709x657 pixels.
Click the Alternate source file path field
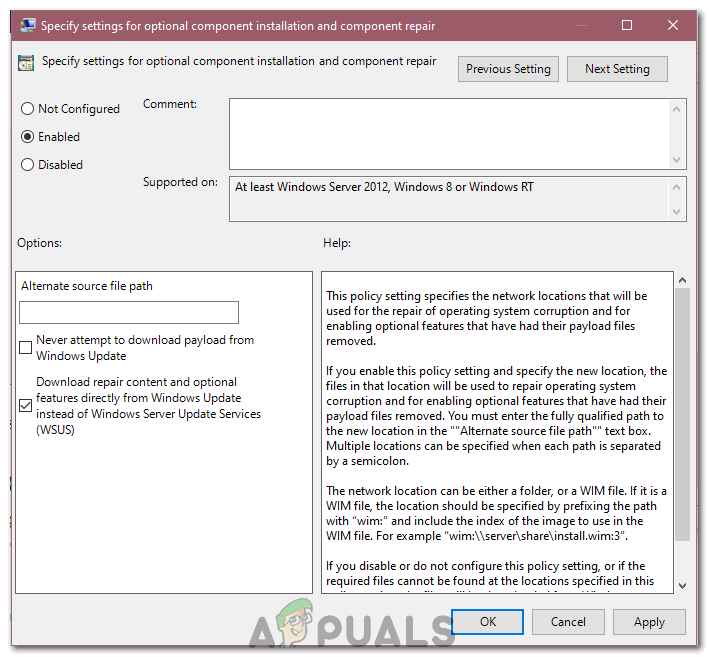[x=129, y=312]
